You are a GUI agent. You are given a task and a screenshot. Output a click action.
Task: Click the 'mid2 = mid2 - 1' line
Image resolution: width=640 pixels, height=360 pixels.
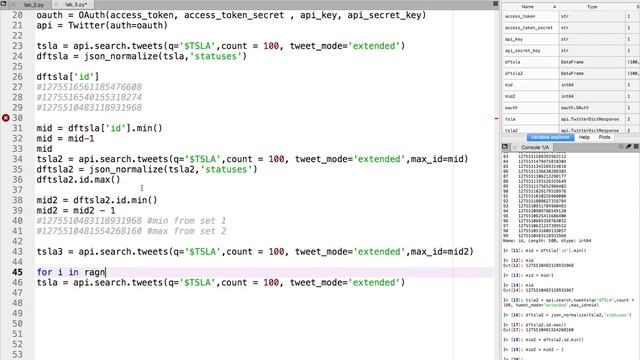pyautogui.click(x=76, y=211)
